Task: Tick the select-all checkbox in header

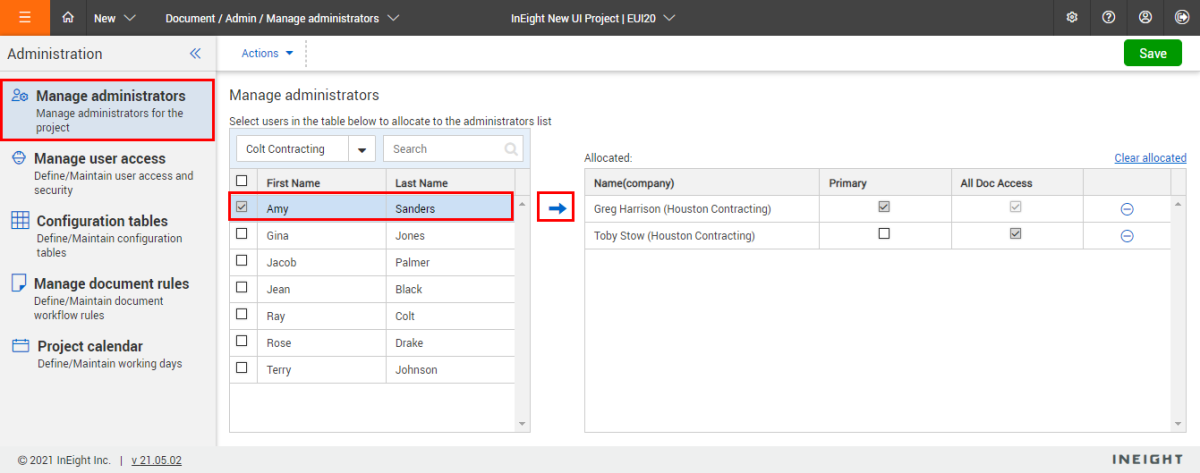Action: [241, 181]
